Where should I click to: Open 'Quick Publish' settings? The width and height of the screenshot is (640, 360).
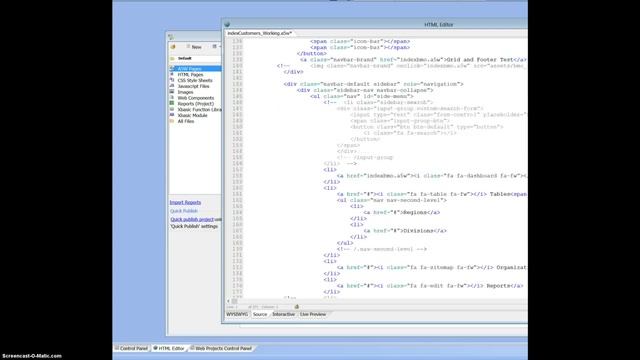tap(194, 226)
